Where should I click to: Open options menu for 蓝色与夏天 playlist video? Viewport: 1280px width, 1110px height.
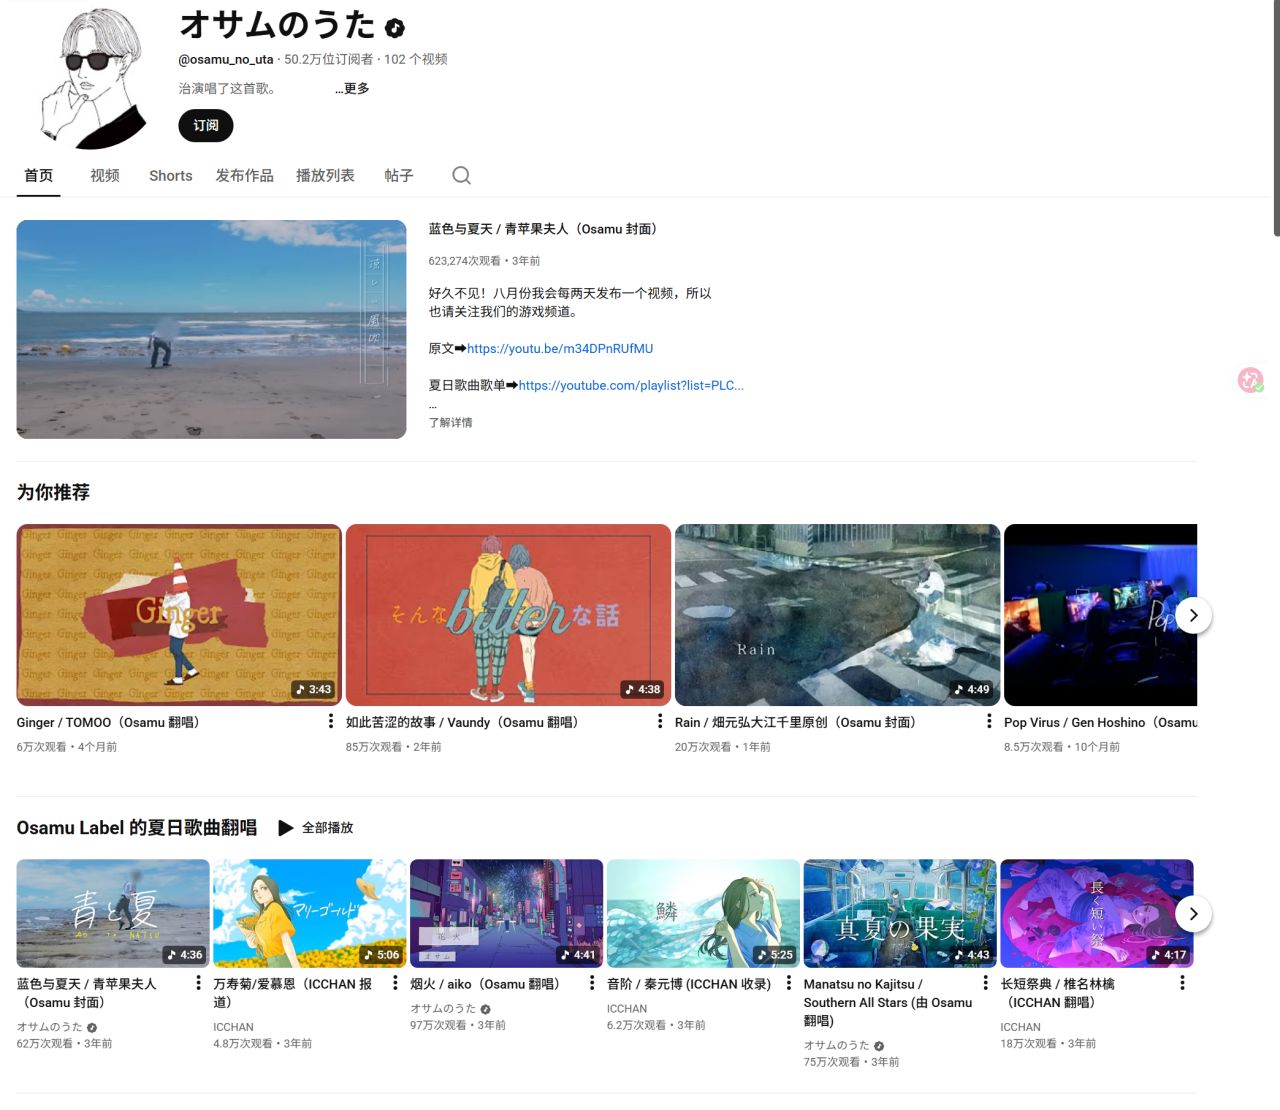[198, 983]
